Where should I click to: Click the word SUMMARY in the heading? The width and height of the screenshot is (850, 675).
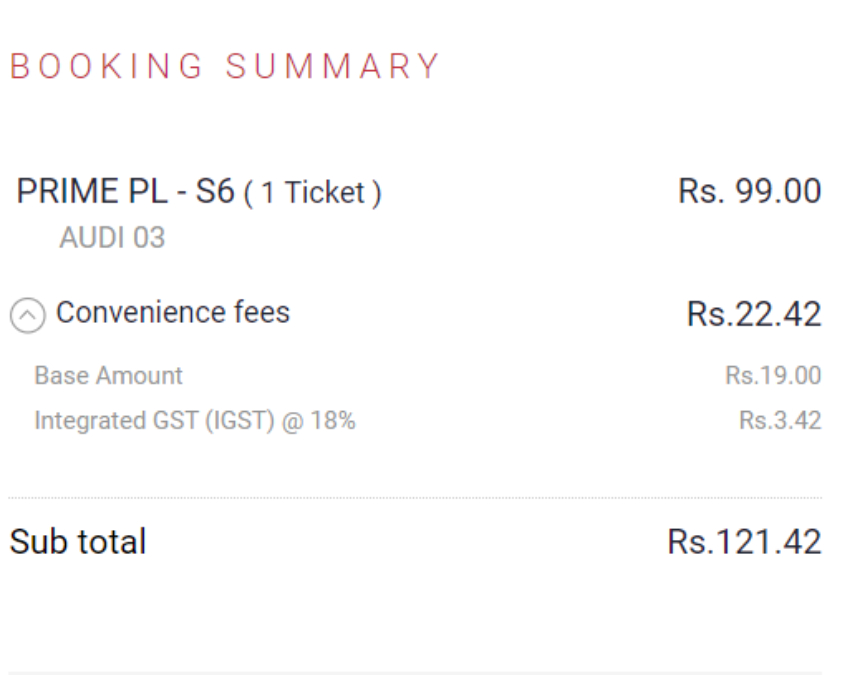click(333, 67)
